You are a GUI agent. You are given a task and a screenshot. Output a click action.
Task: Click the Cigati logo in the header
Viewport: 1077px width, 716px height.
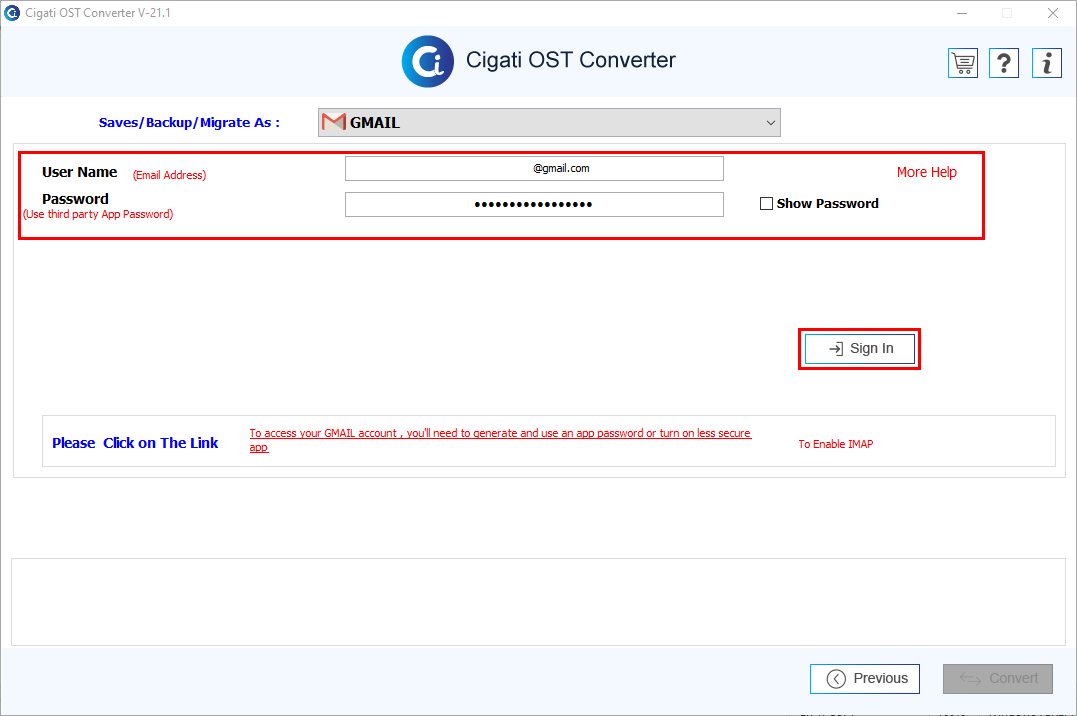(x=427, y=61)
